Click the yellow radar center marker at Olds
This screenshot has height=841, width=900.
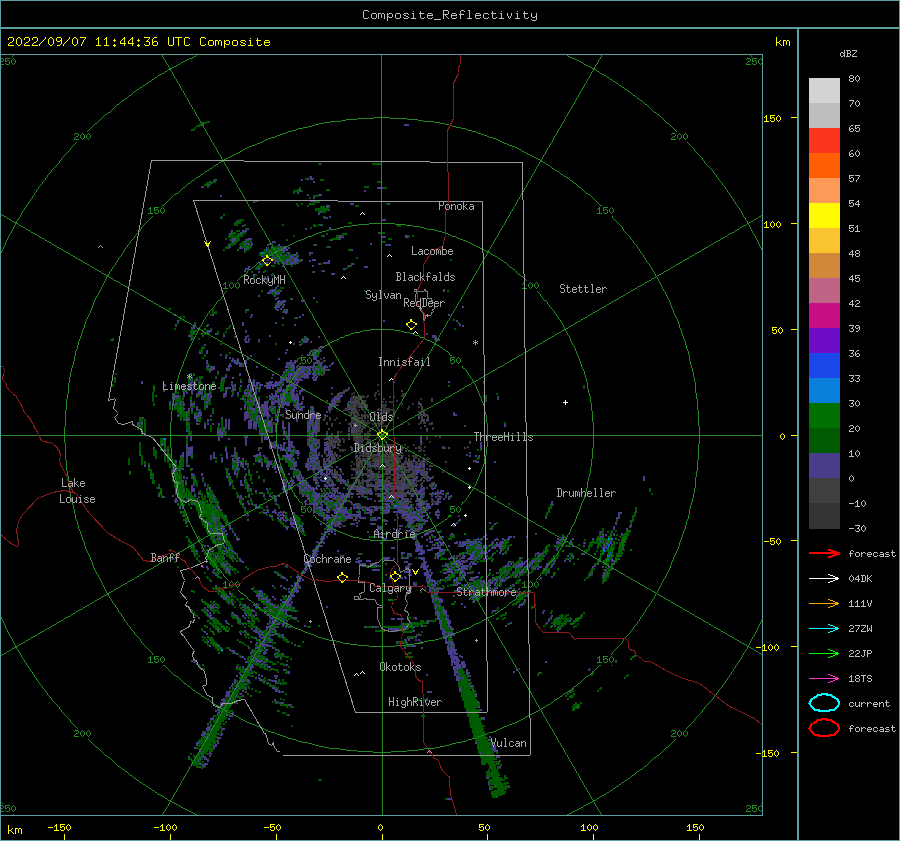[x=382, y=435]
